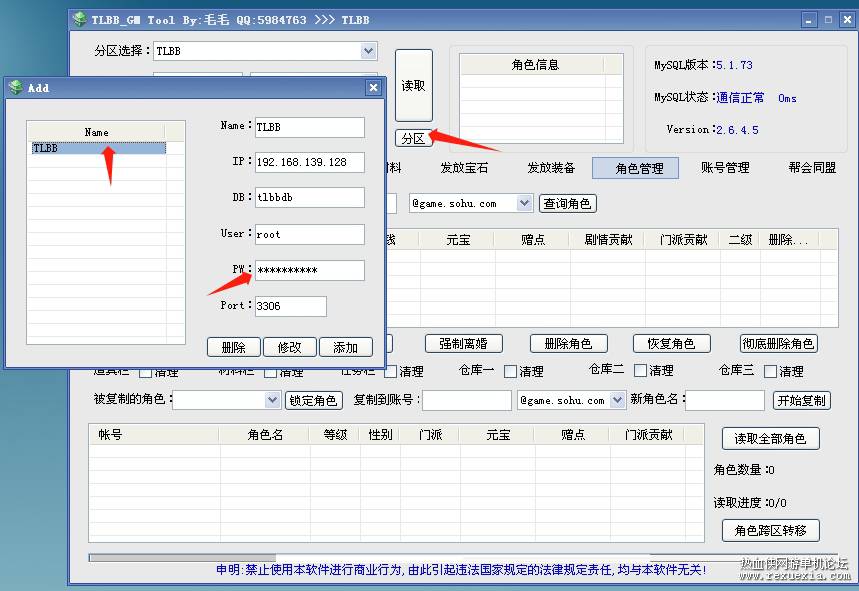
Task: Click the Name input field
Action: pos(310,127)
